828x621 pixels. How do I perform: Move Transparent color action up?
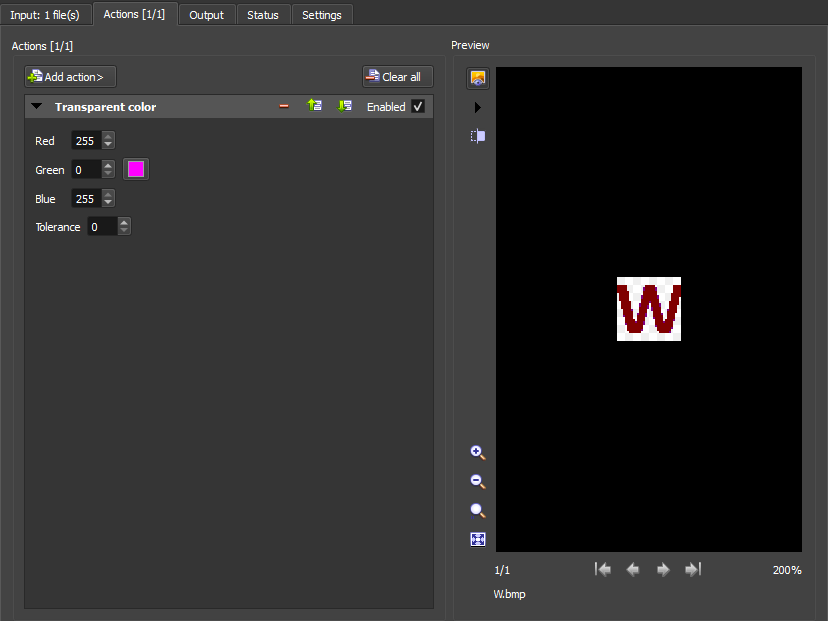coord(314,106)
